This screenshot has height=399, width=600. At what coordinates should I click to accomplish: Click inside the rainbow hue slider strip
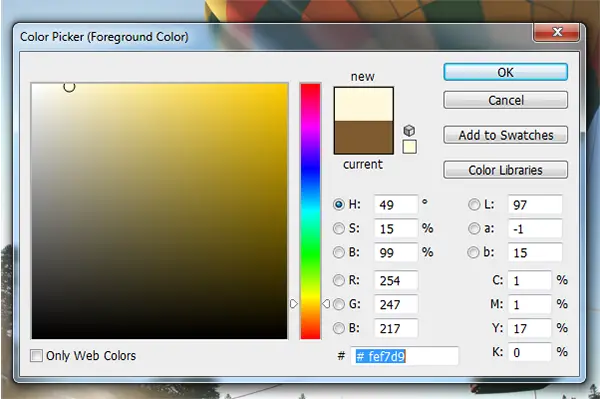point(310,211)
